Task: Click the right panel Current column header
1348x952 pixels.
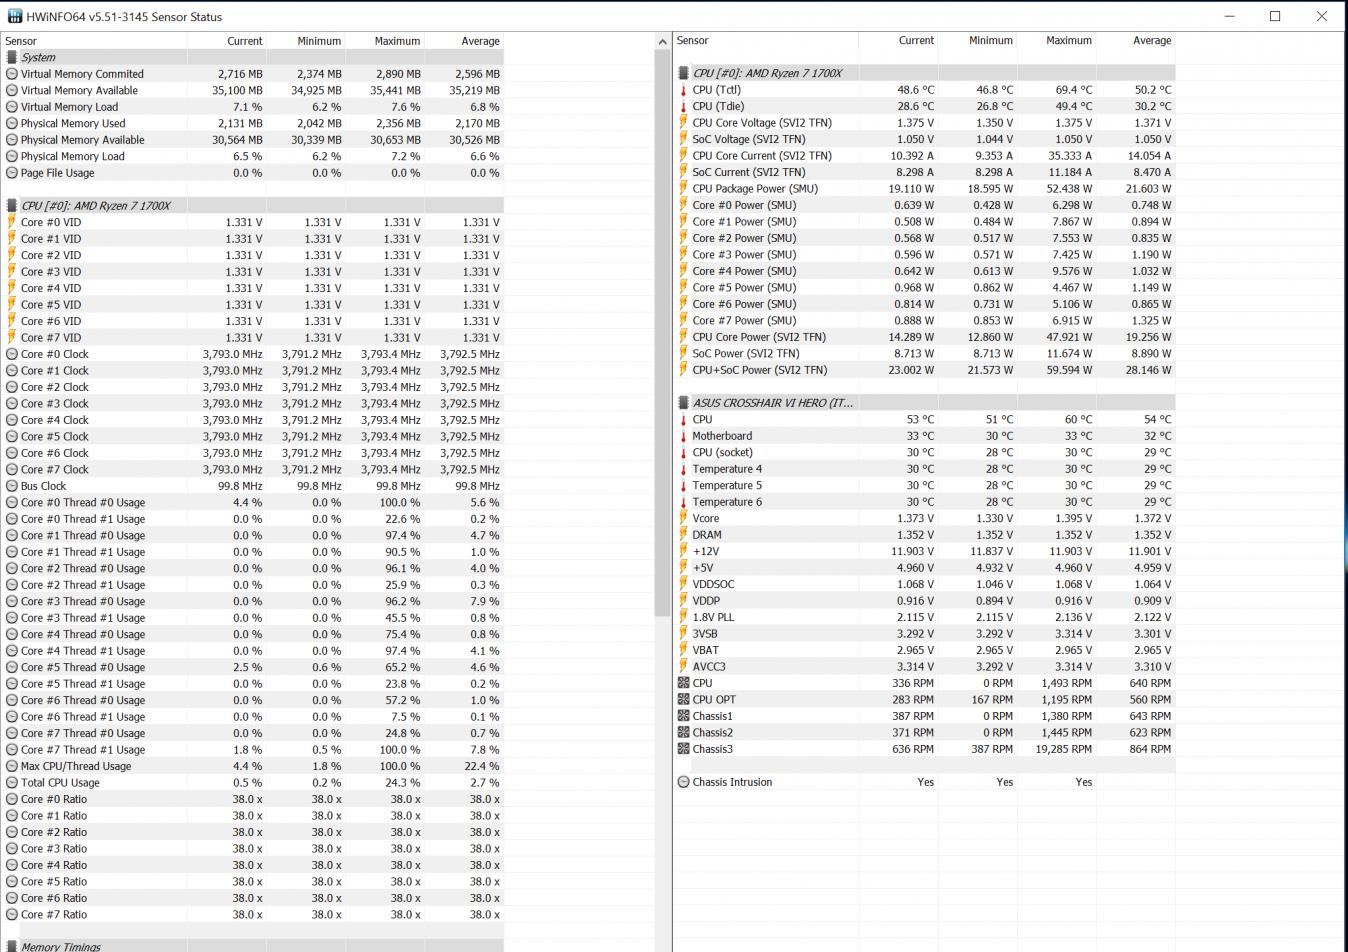Action: point(898,41)
